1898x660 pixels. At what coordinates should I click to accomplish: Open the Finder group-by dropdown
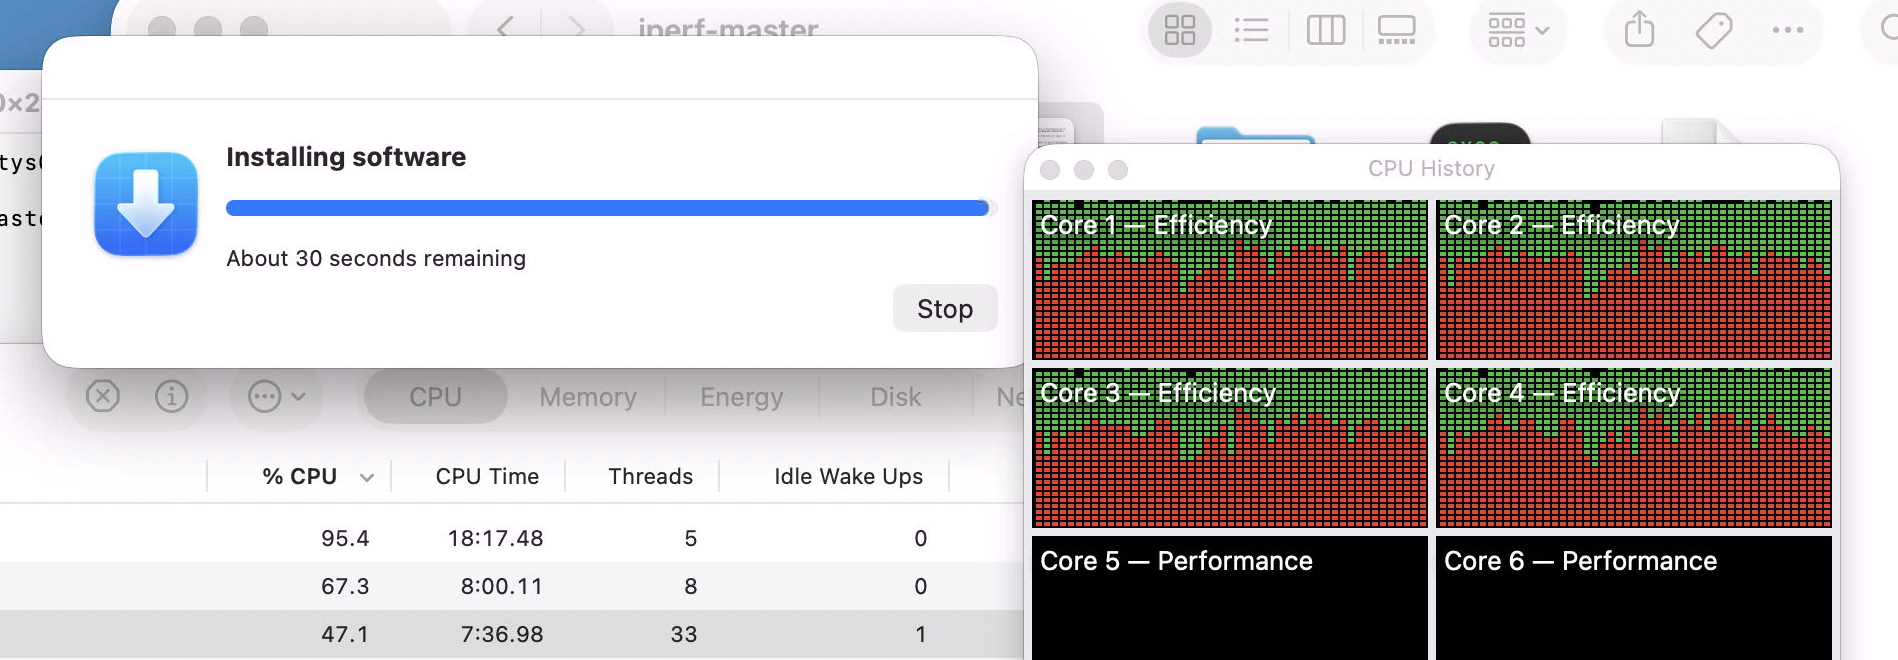(1518, 30)
